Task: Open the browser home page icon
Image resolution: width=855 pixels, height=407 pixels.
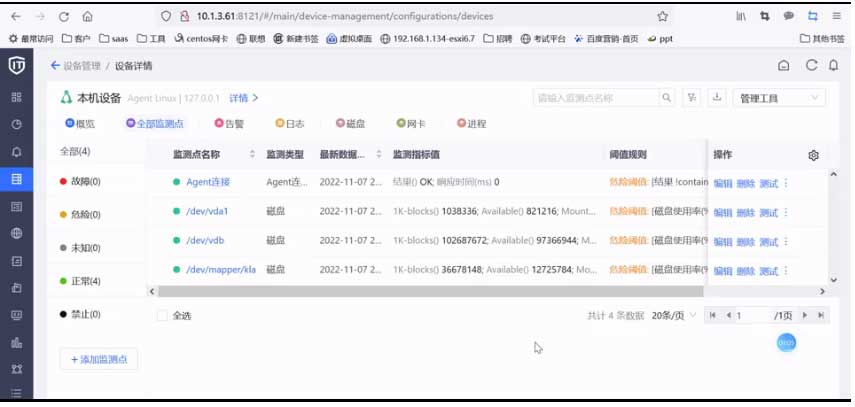Action: (87, 17)
